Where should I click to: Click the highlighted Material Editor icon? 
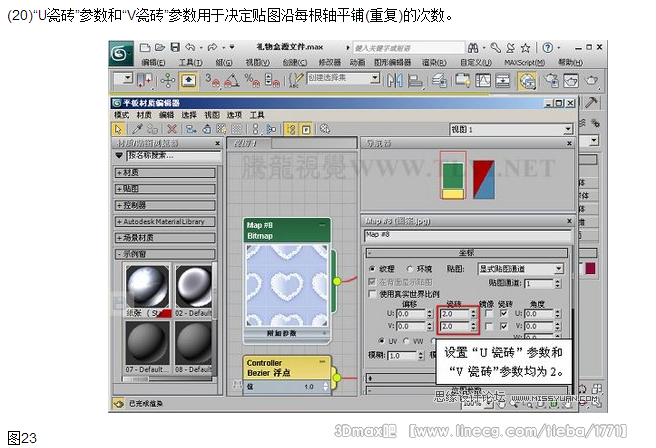point(527,81)
